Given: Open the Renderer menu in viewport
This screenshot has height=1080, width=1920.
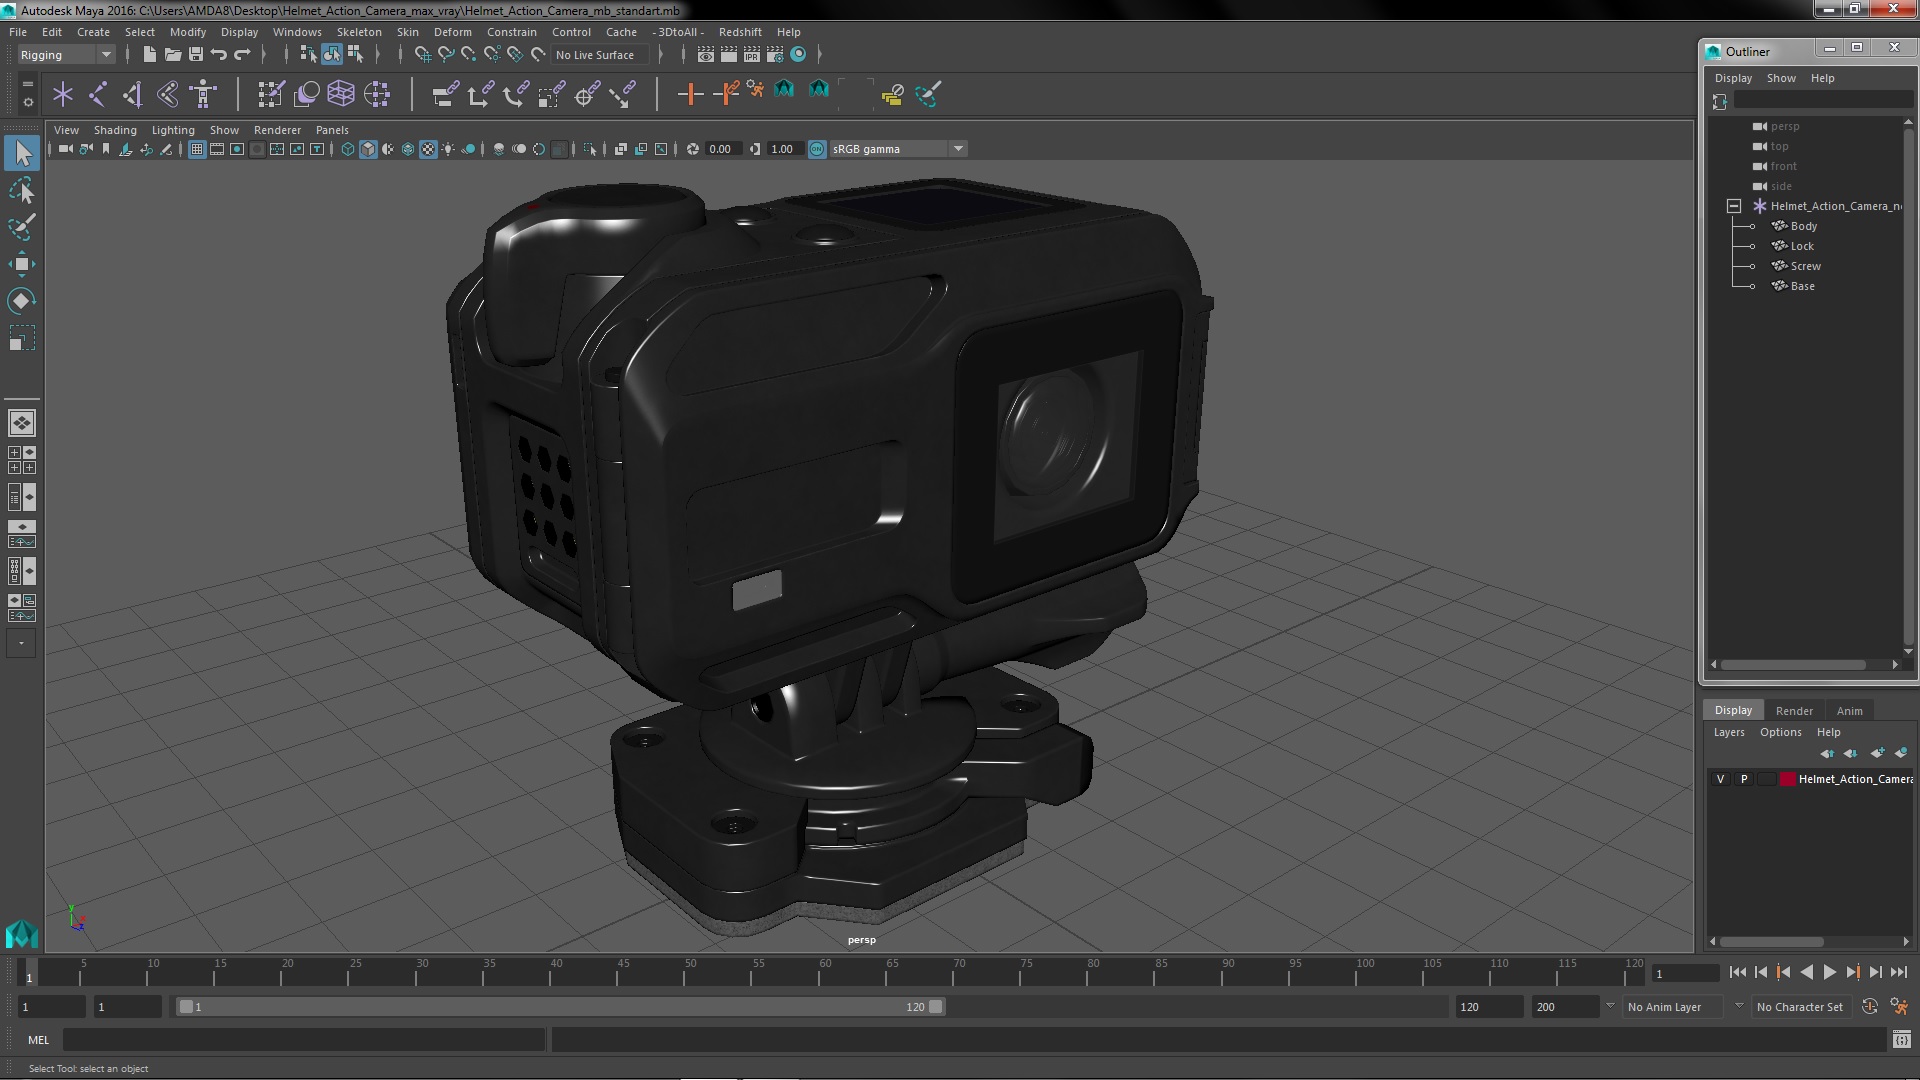Looking at the screenshot, I should click(277, 129).
